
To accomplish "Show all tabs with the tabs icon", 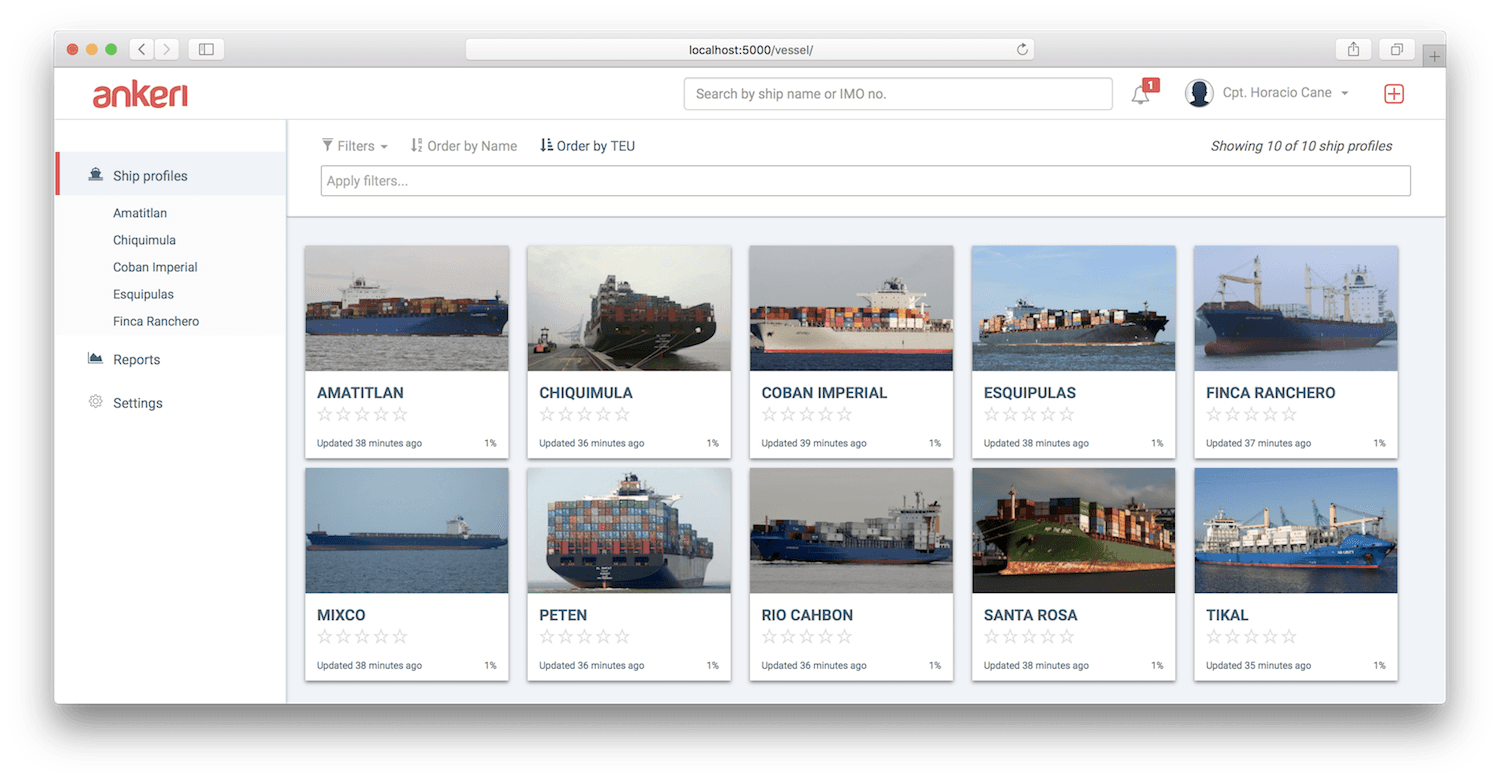I will 1397,49.
